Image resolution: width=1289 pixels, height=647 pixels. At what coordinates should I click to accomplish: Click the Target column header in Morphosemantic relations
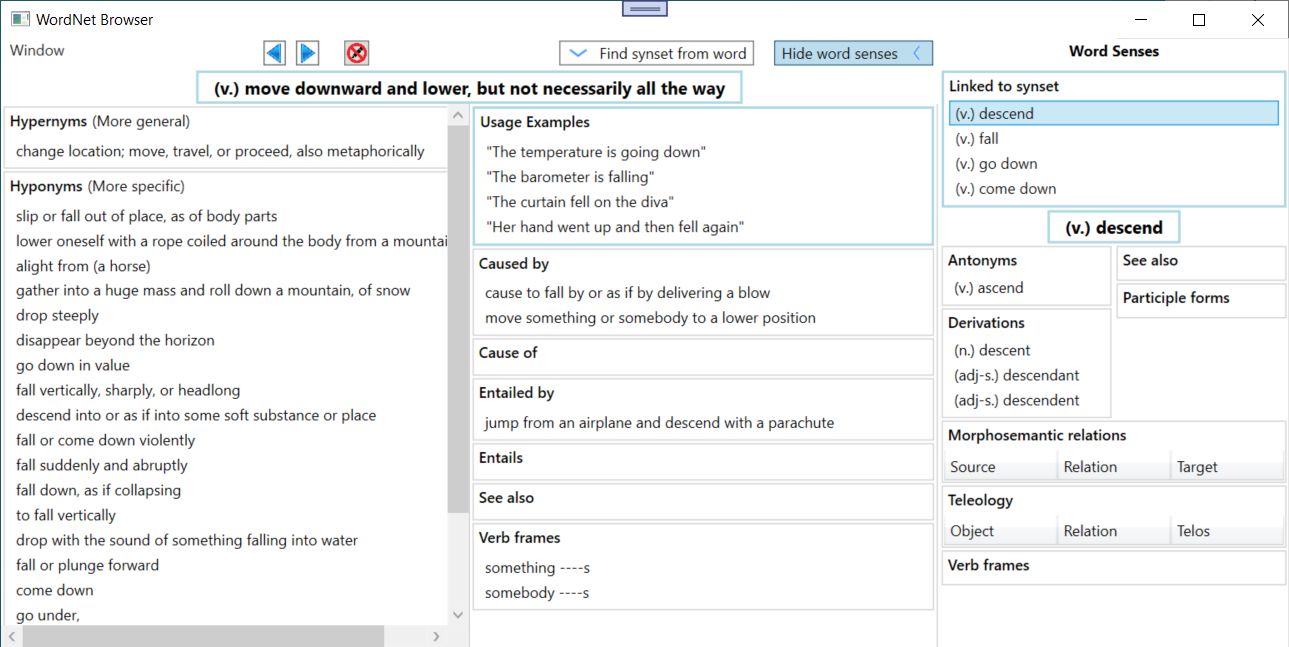coord(1227,467)
